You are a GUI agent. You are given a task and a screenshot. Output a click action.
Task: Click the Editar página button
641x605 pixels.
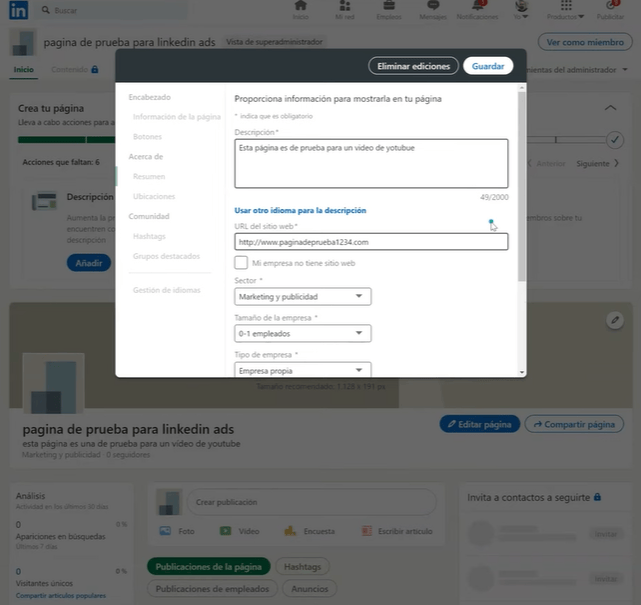pos(480,424)
